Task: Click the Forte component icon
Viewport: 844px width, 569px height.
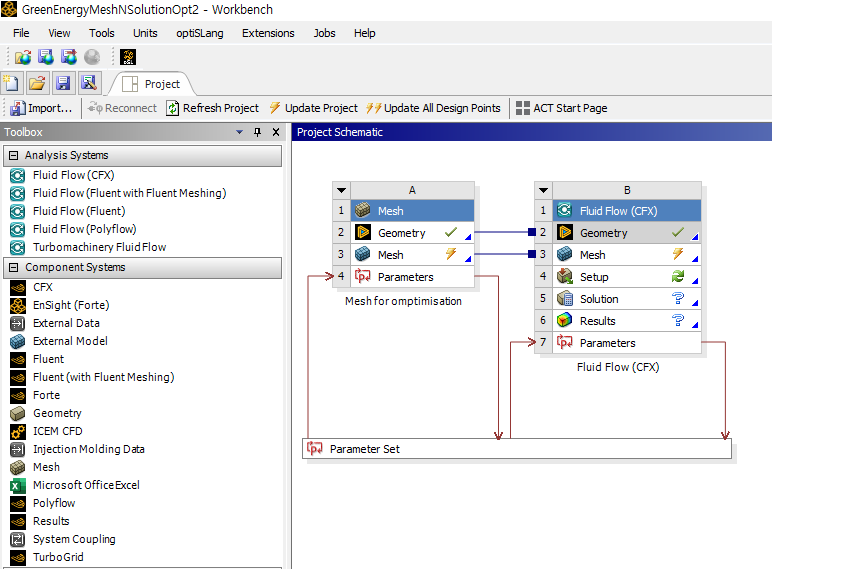Action: (x=18, y=396)
